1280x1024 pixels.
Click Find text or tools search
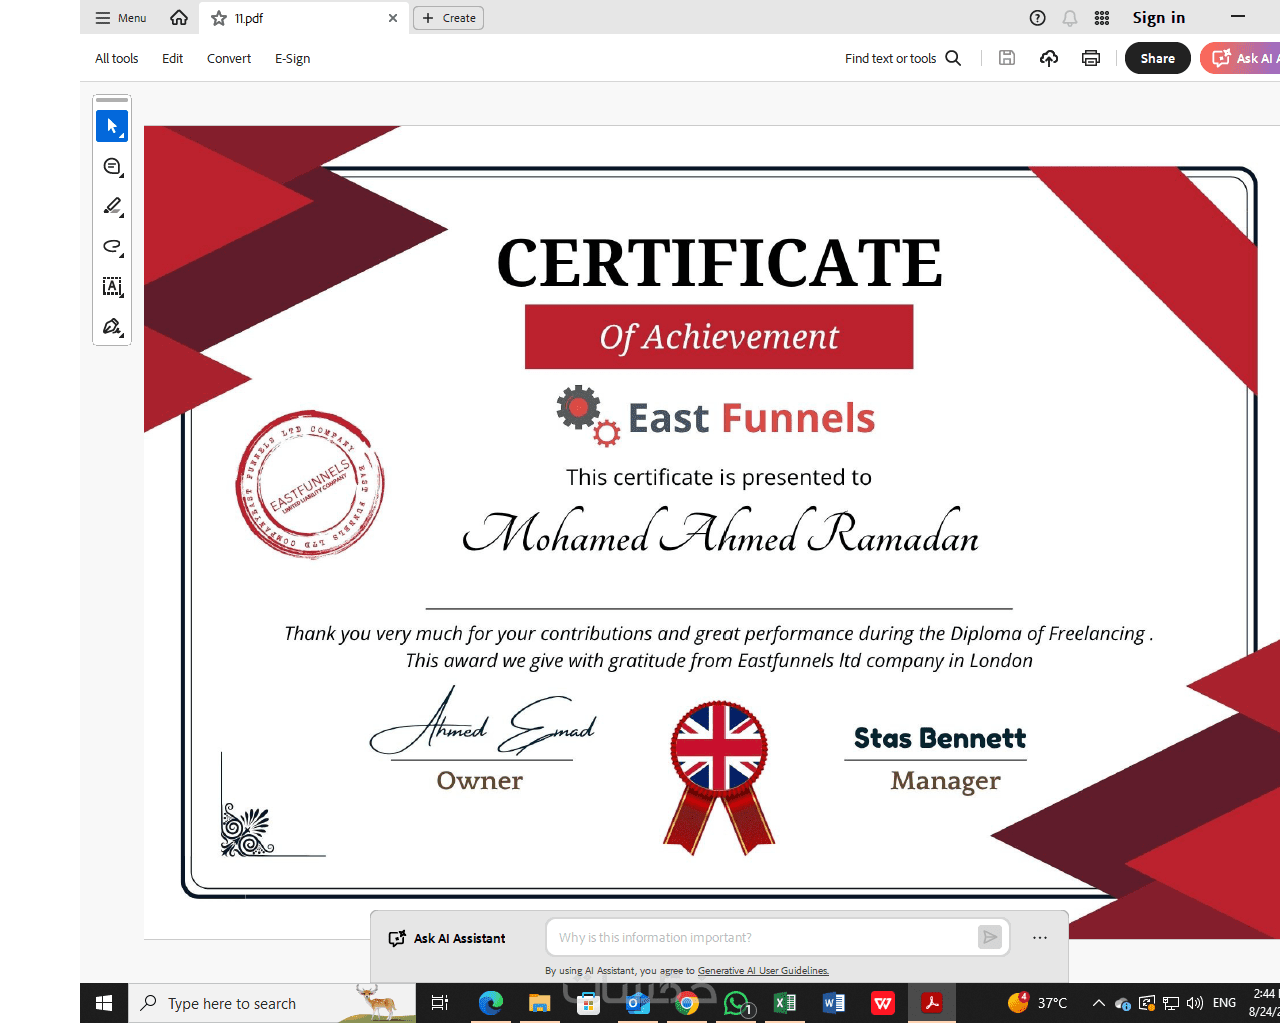(x=903, y=58)
